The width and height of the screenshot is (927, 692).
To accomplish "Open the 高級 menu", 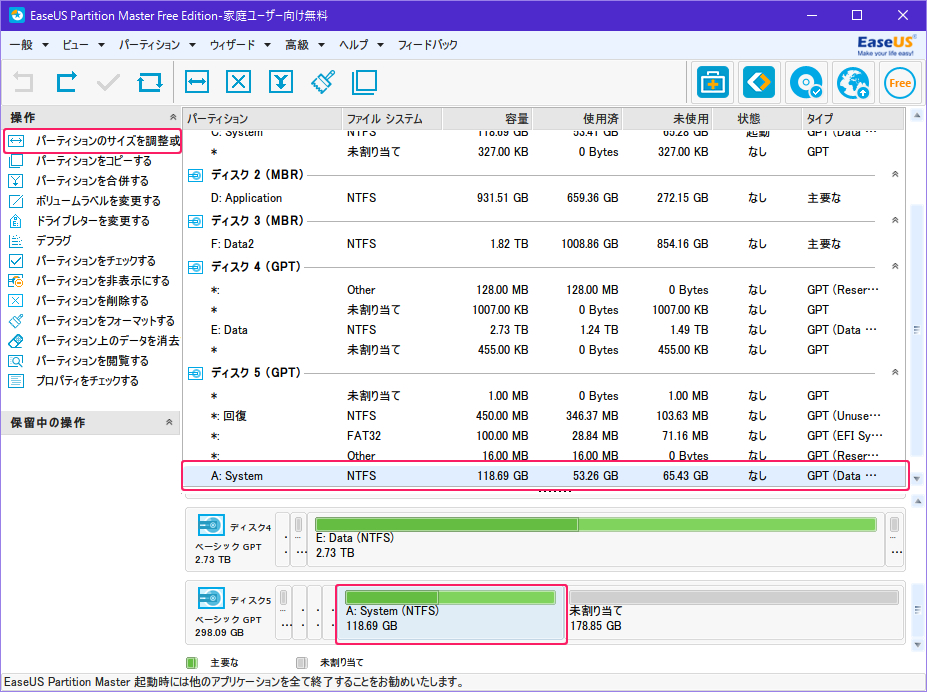I will (x=304, y=45).
